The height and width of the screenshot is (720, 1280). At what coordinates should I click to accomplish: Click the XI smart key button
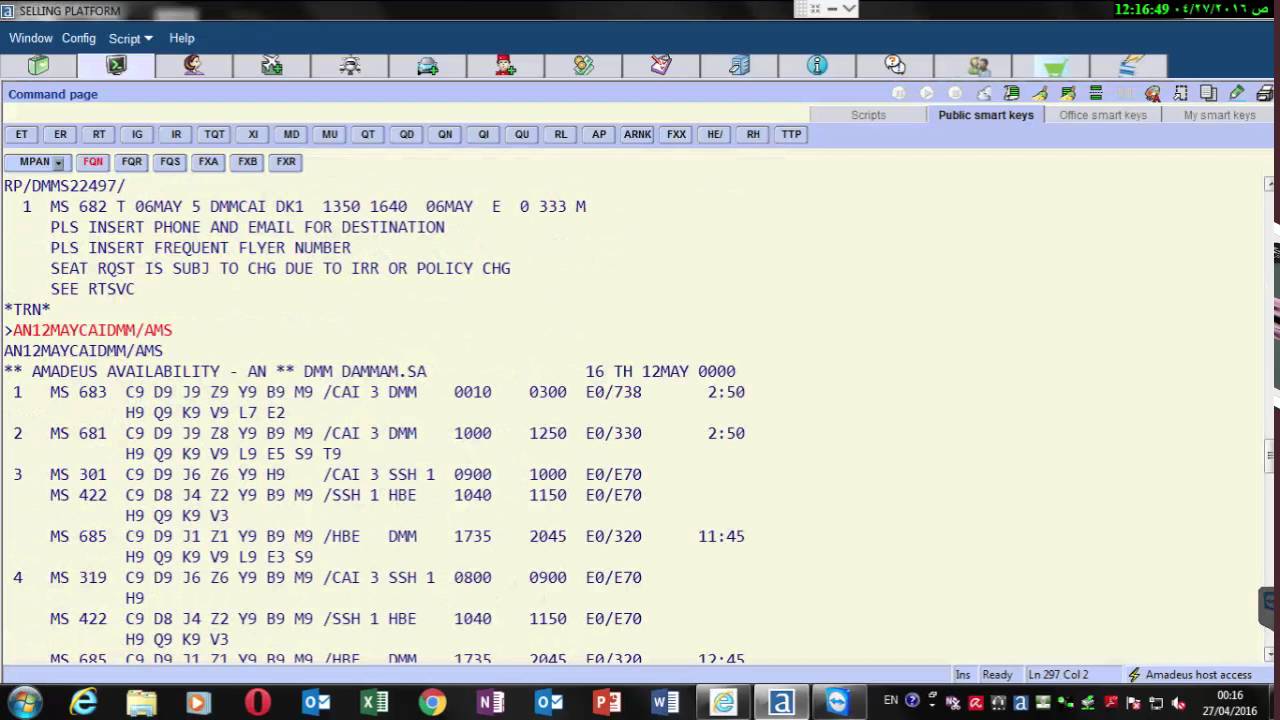point(253,134)
